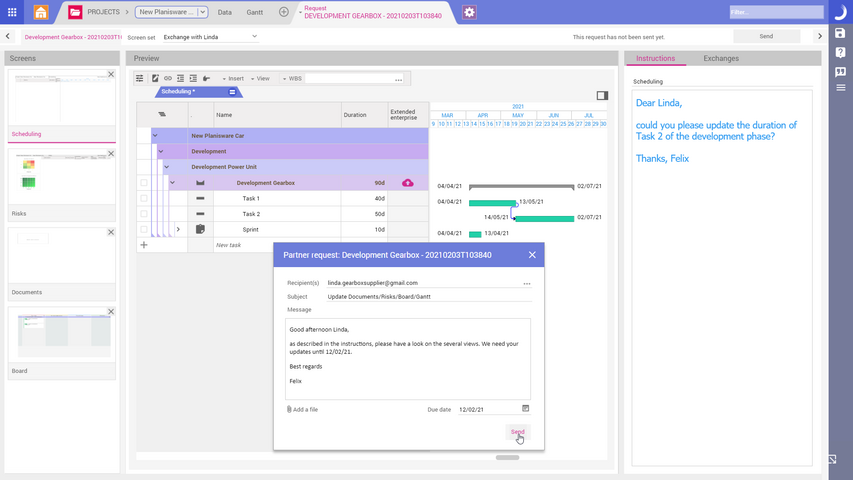Click Send button in partner request dialog

517,432
